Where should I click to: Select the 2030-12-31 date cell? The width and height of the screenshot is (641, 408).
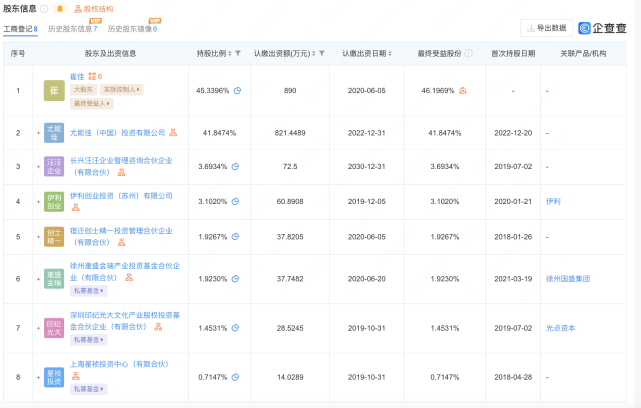click(x=367, y=166)
